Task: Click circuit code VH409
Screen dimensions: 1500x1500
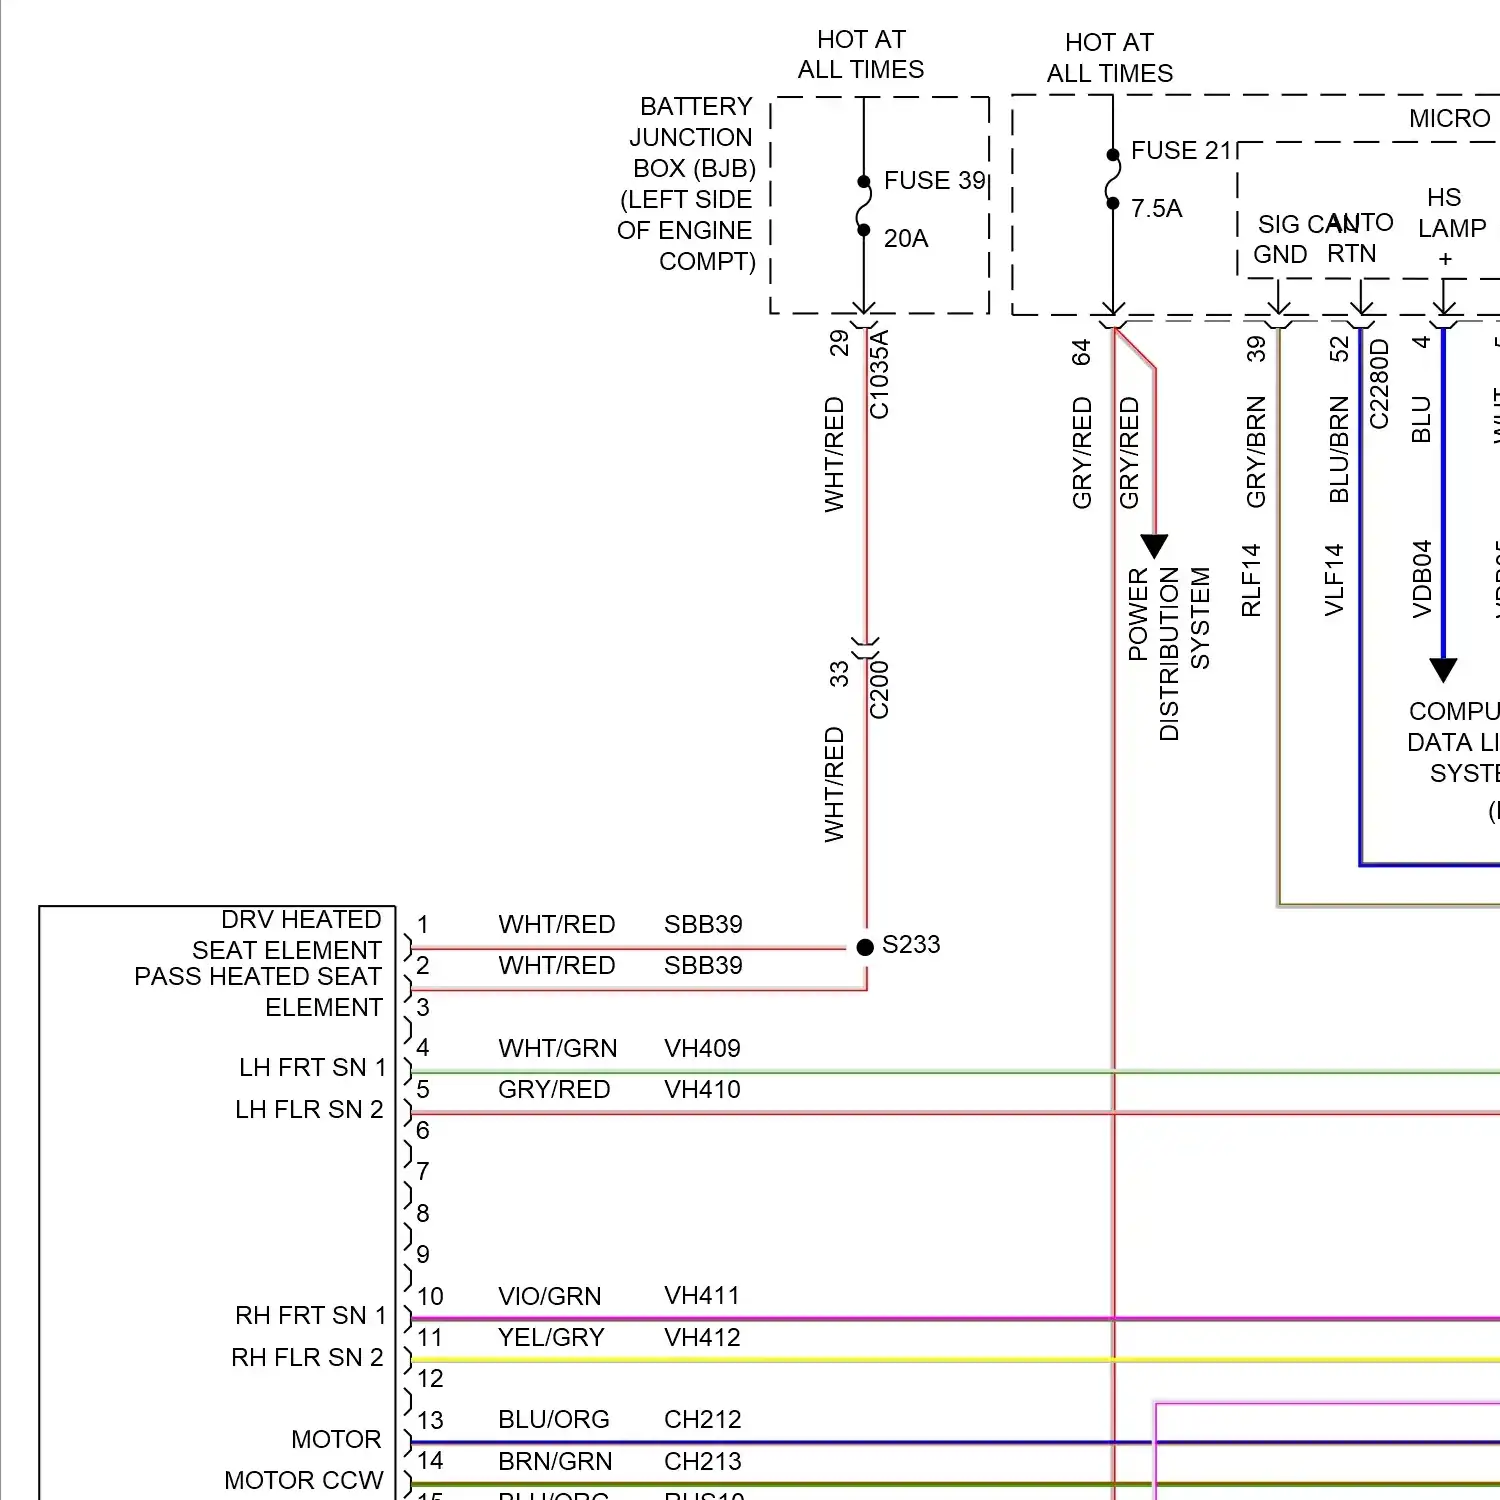Action: (x=702, y=1049)
